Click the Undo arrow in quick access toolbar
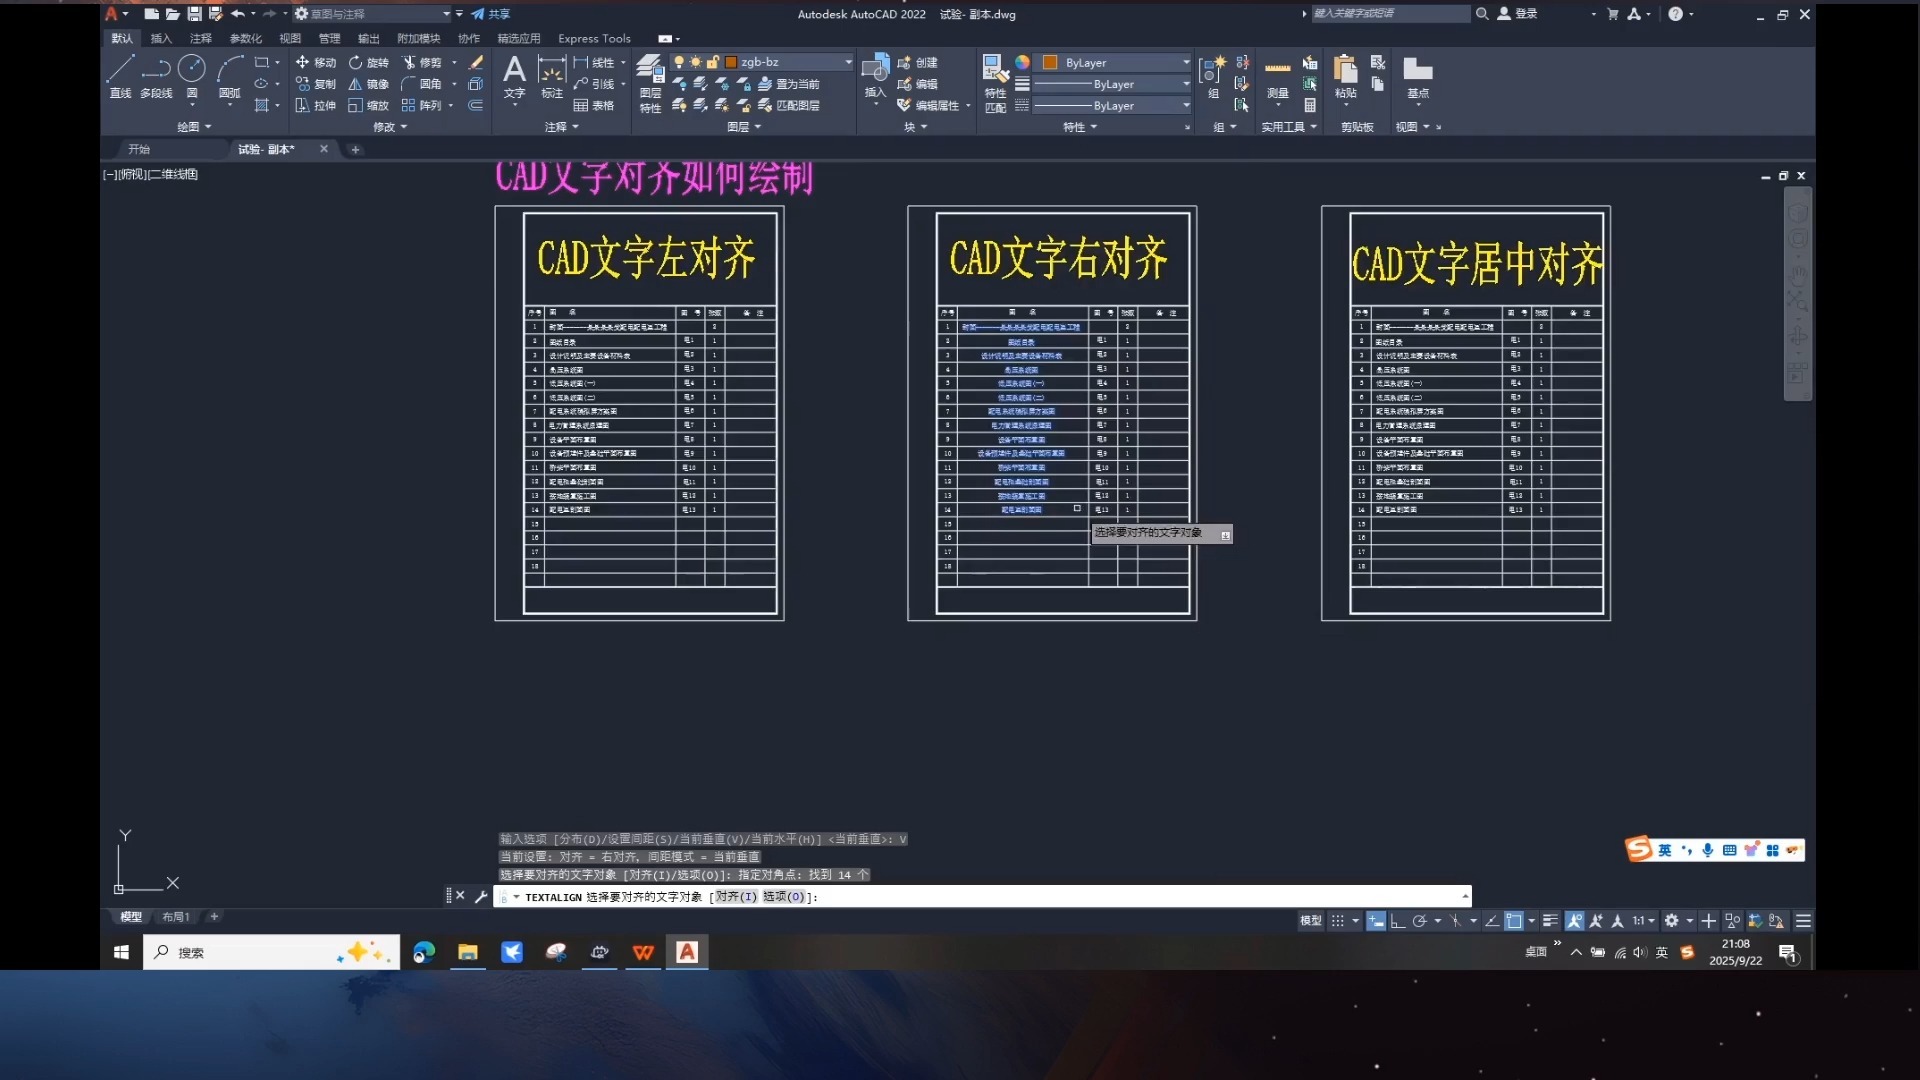Screen dimensions: 1920x1080 click(x=237, y=14)
